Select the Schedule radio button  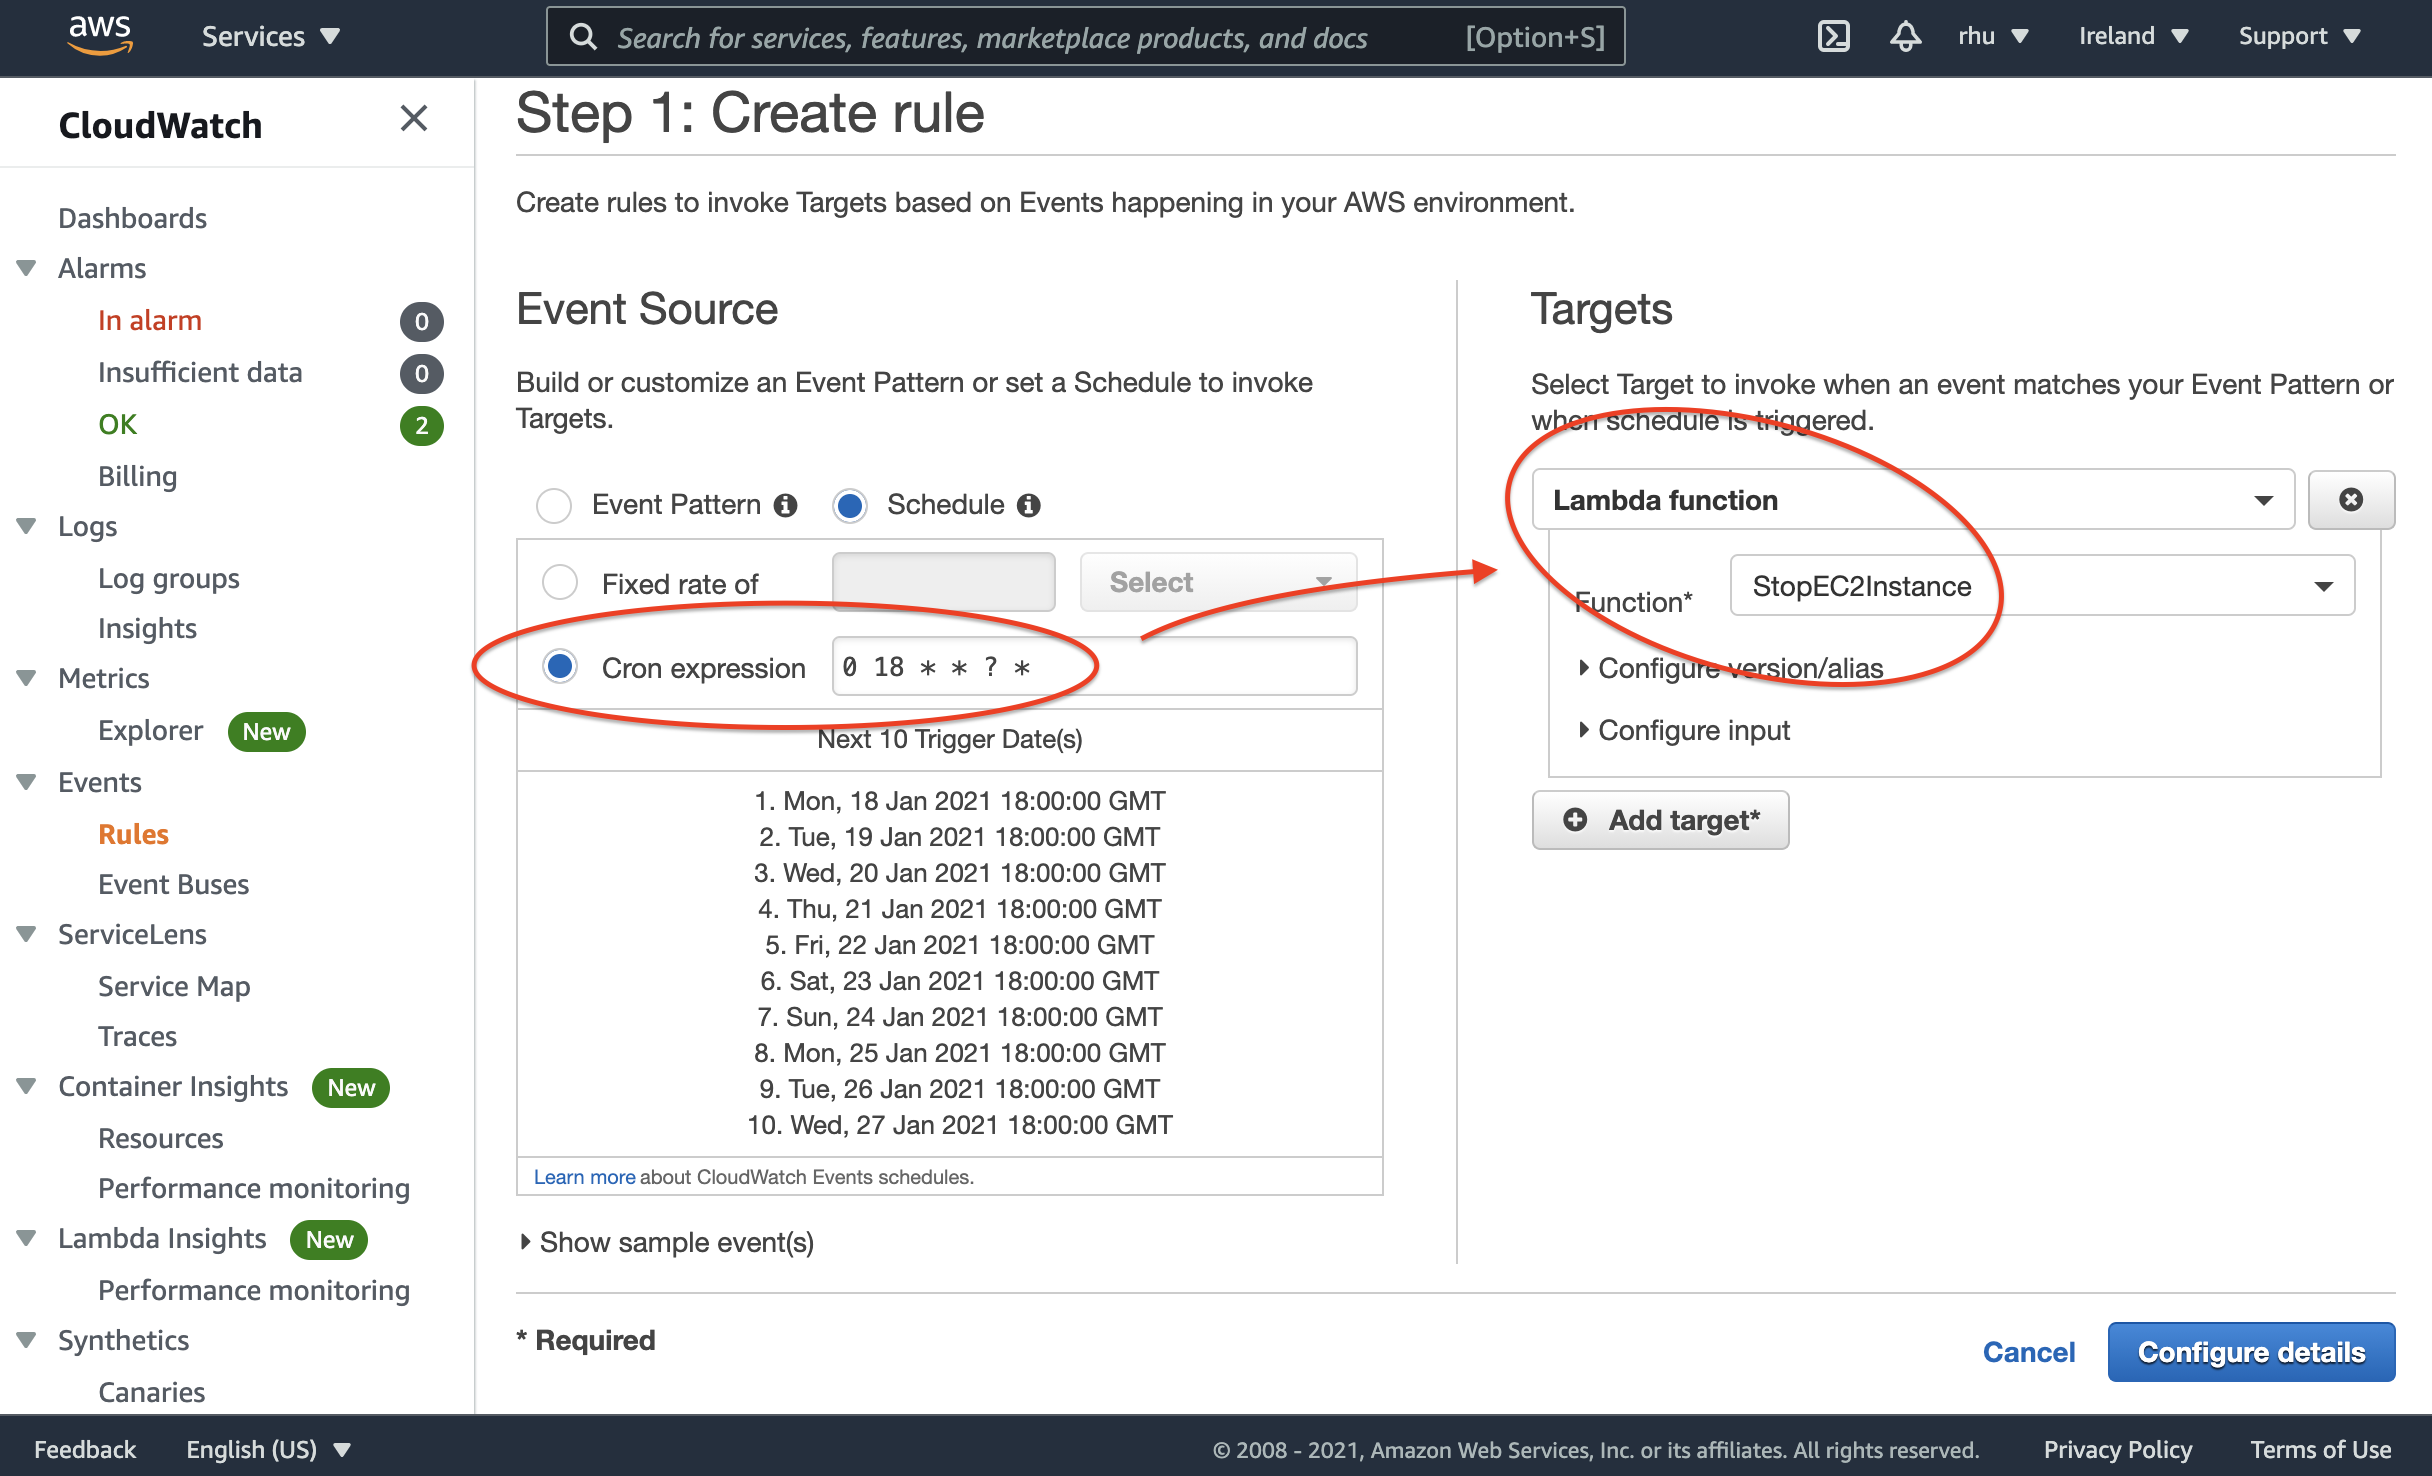coord(850,506)
